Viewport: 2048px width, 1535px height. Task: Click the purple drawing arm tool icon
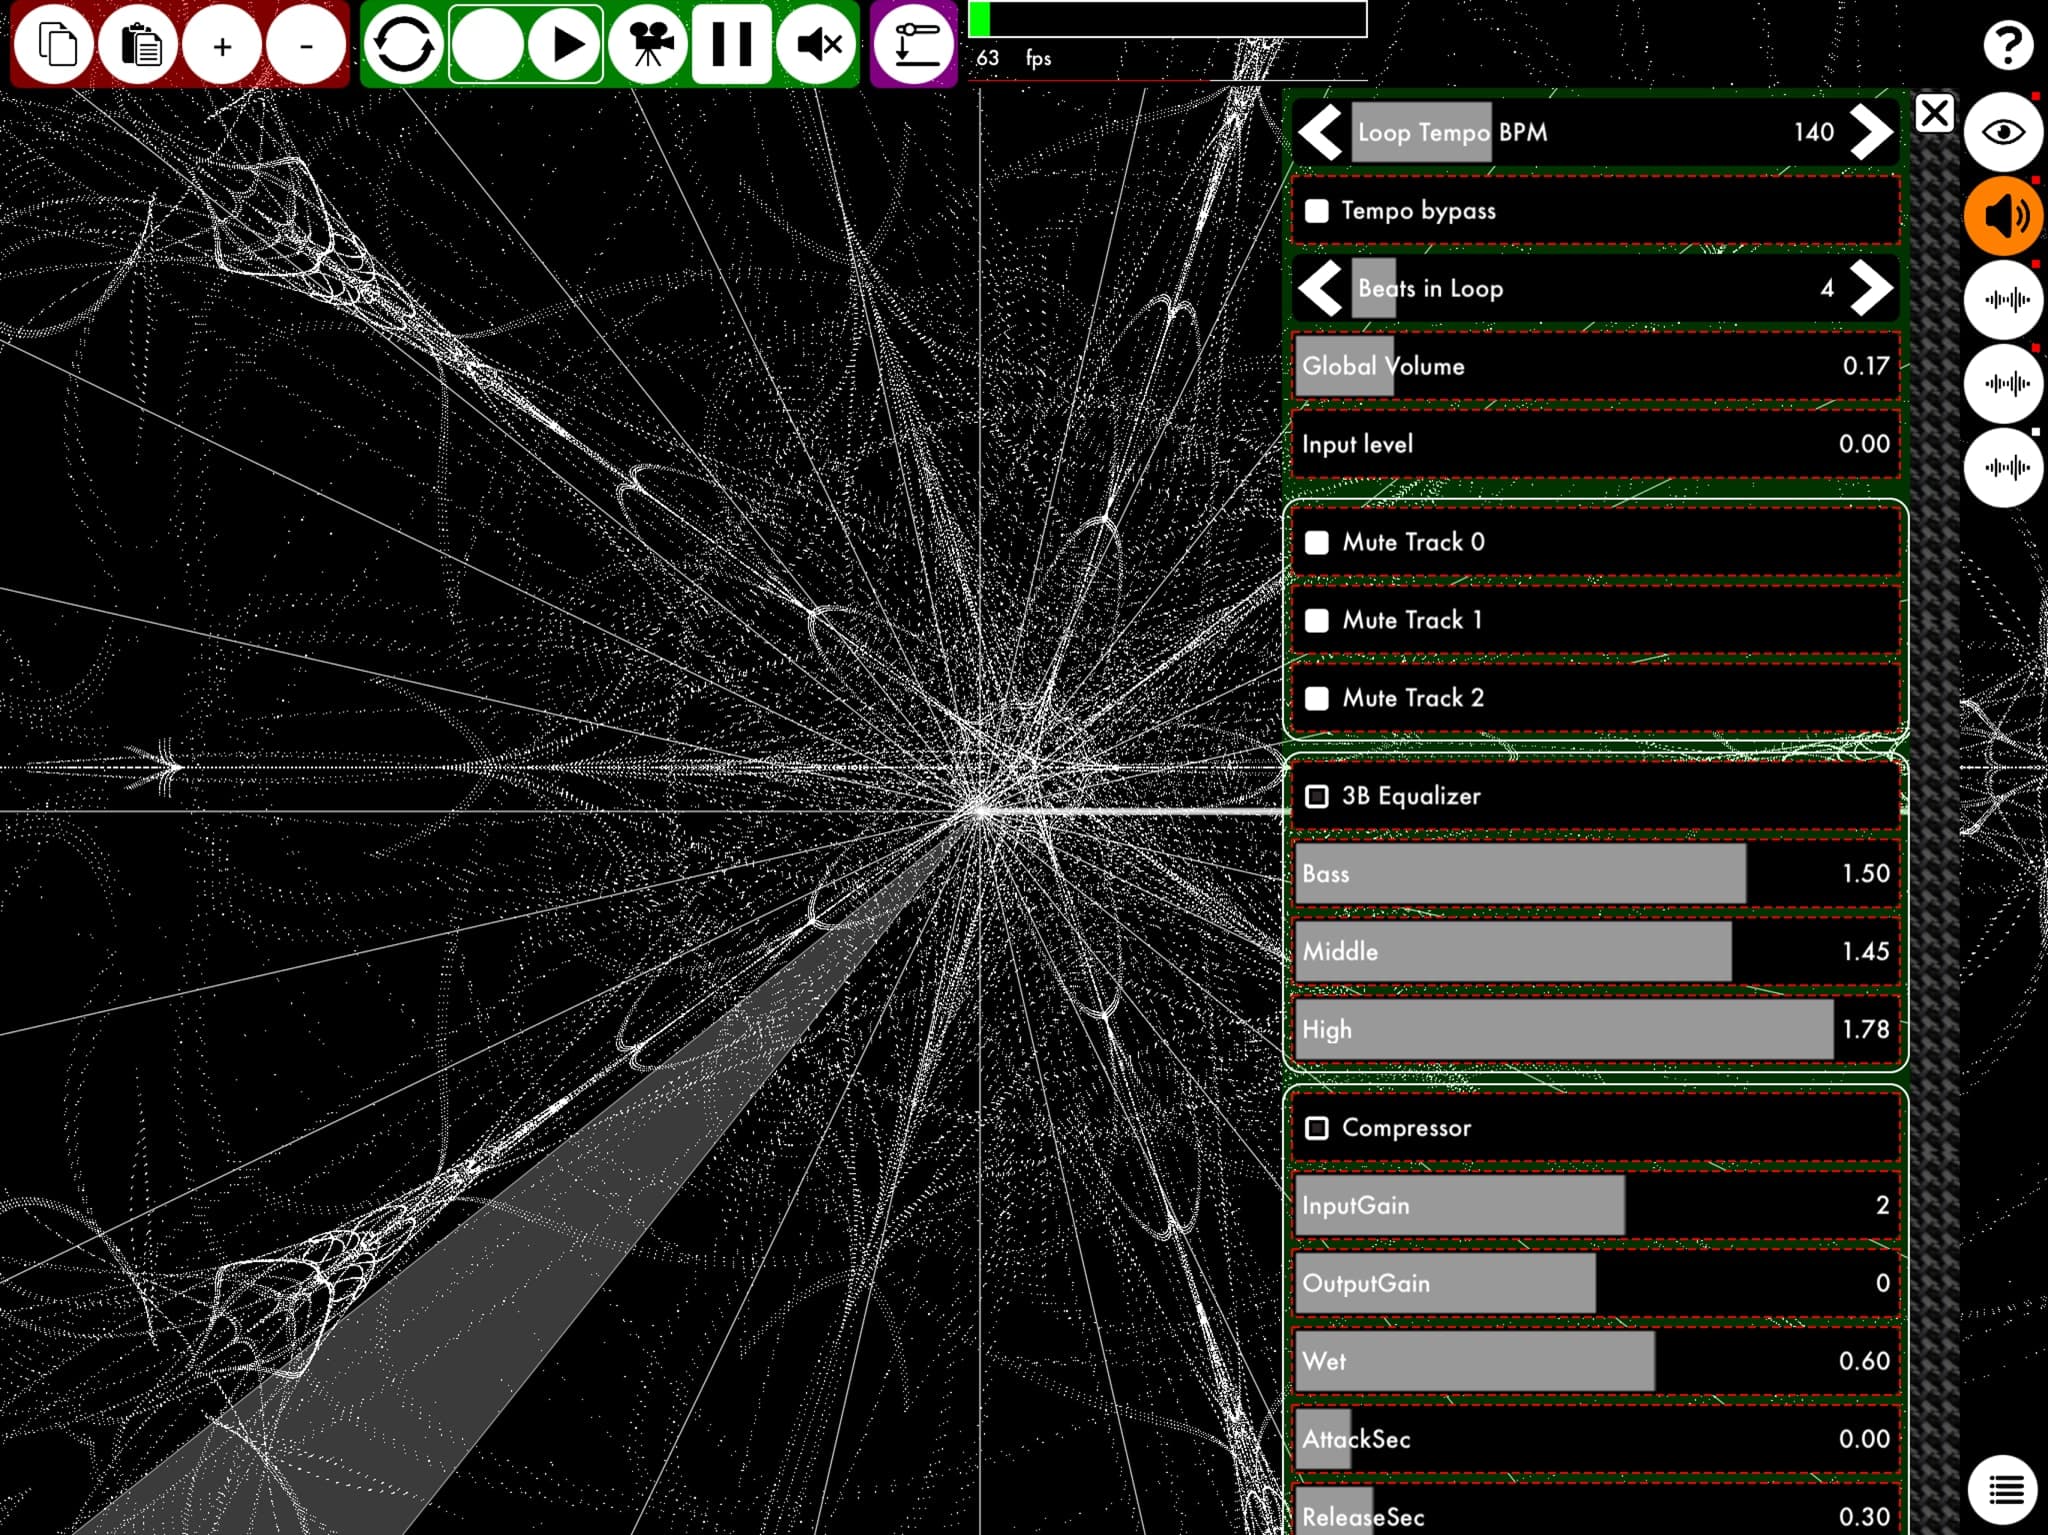[914, 45]
